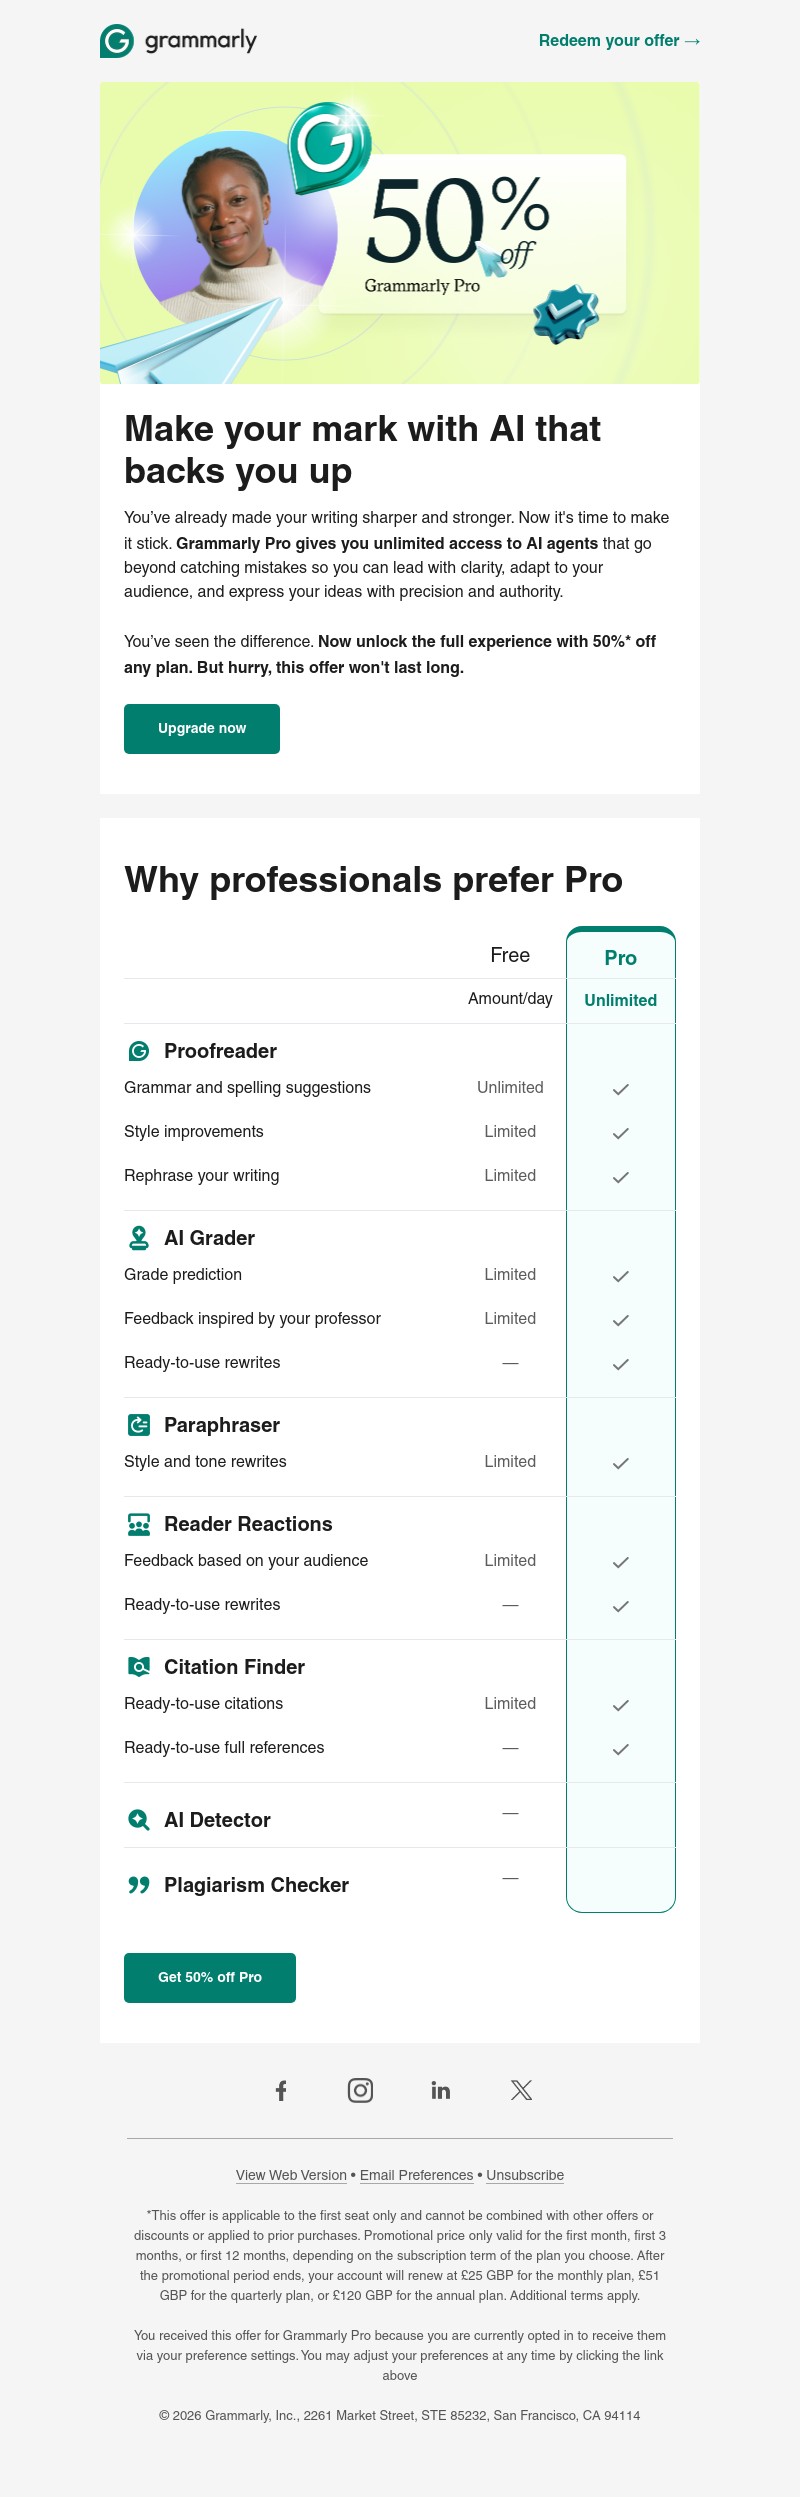Select the Paraphraser icon
This screenshot has width=800, height=2497.
[x=139, y=1425]
